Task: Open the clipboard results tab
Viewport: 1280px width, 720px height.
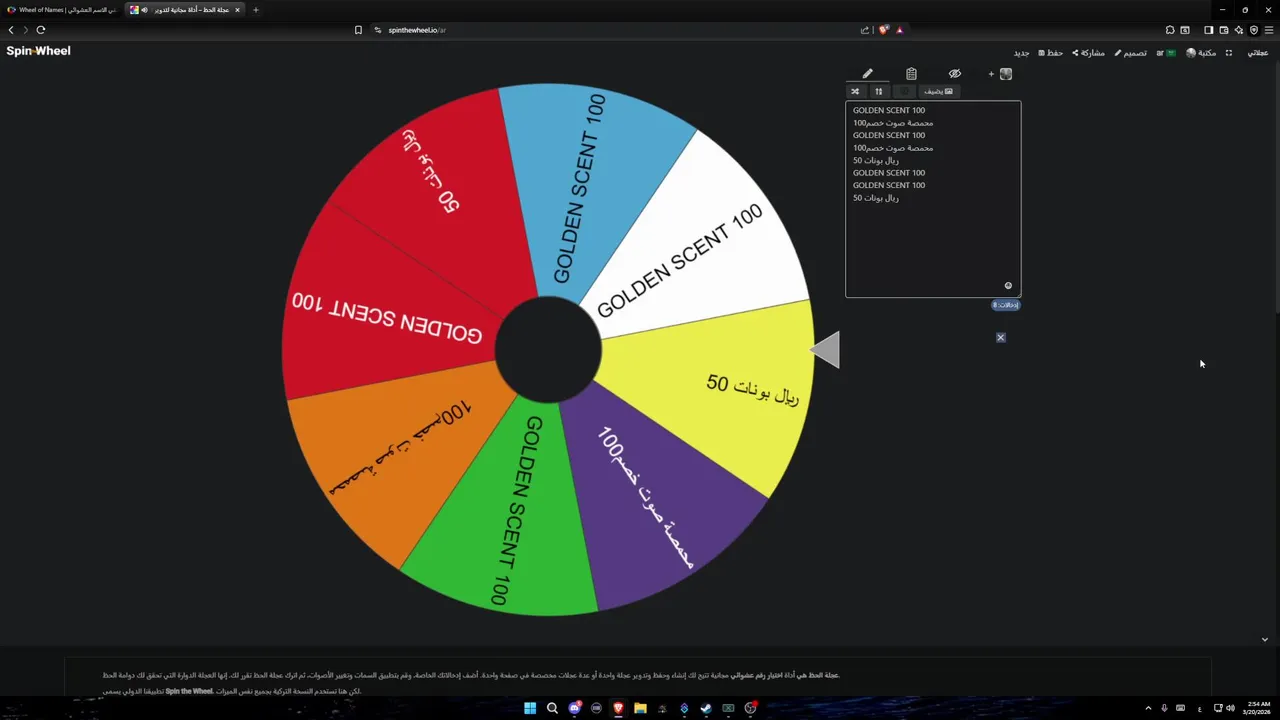Action: [911, 74]
